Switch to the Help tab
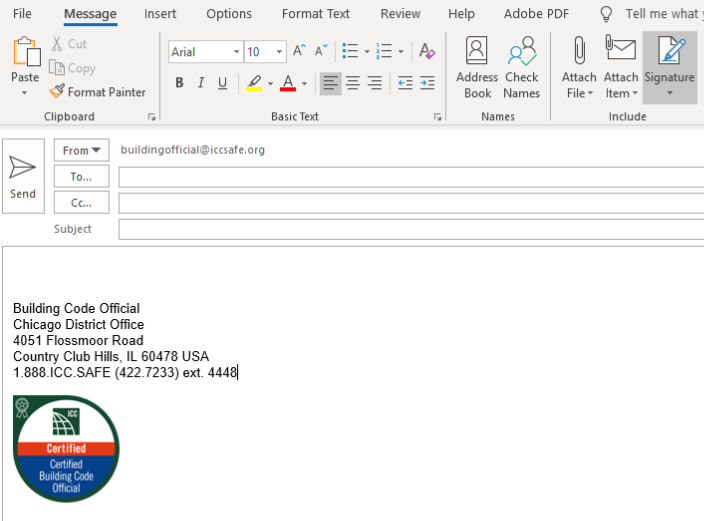The width and height of the screenshot is (704, 521). click(x=461, y=14)
